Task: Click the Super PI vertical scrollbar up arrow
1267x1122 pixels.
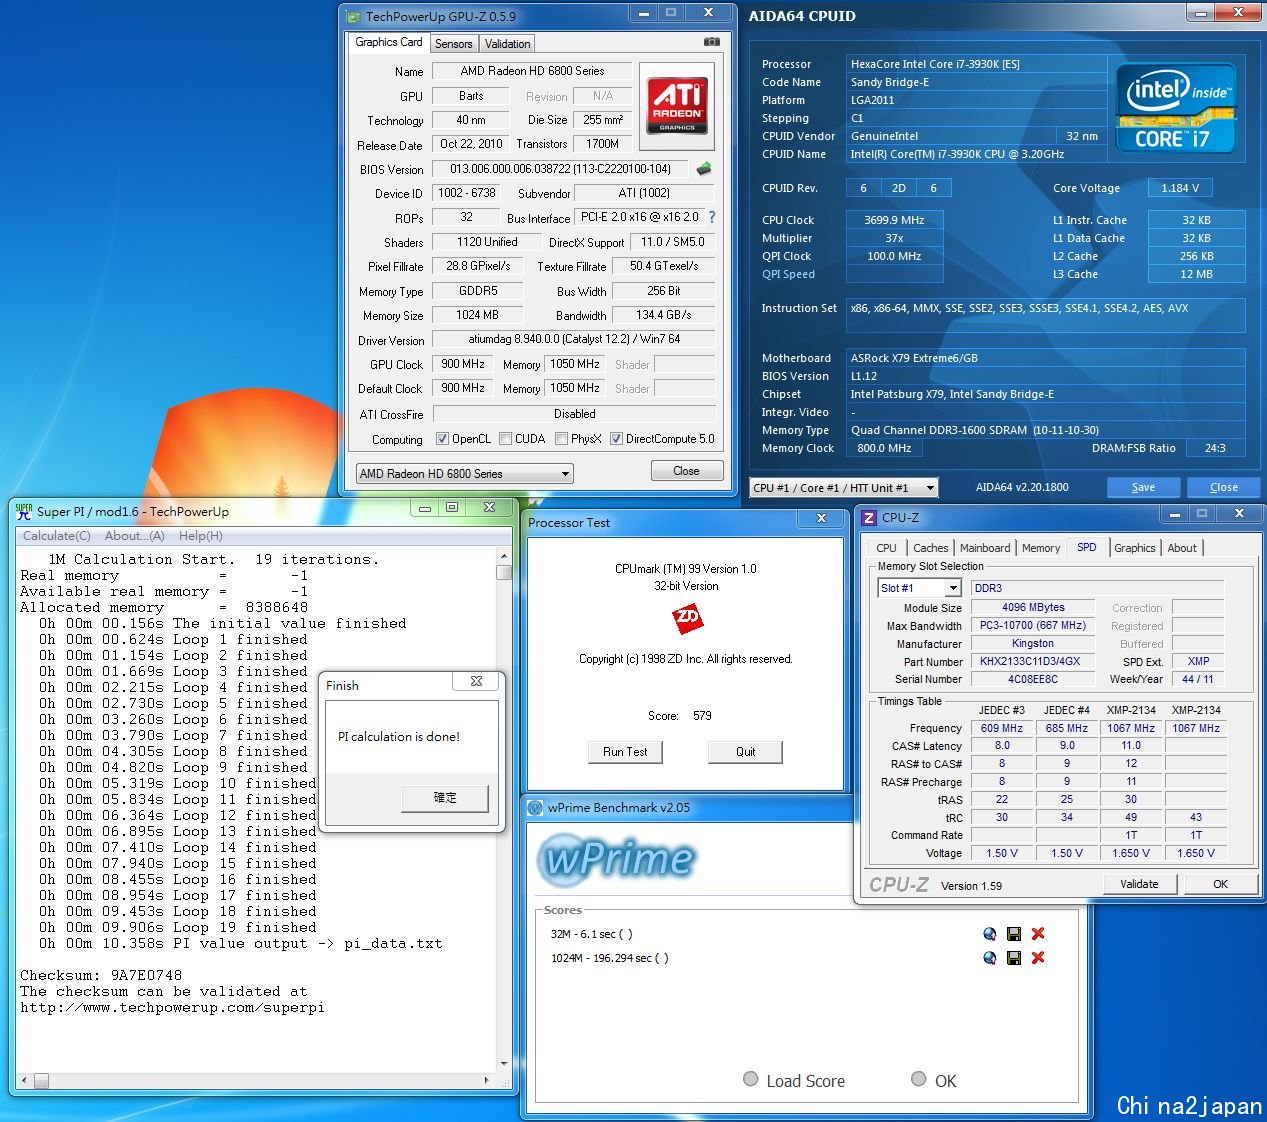Action: pyautogui.click(x=504, y=555)
